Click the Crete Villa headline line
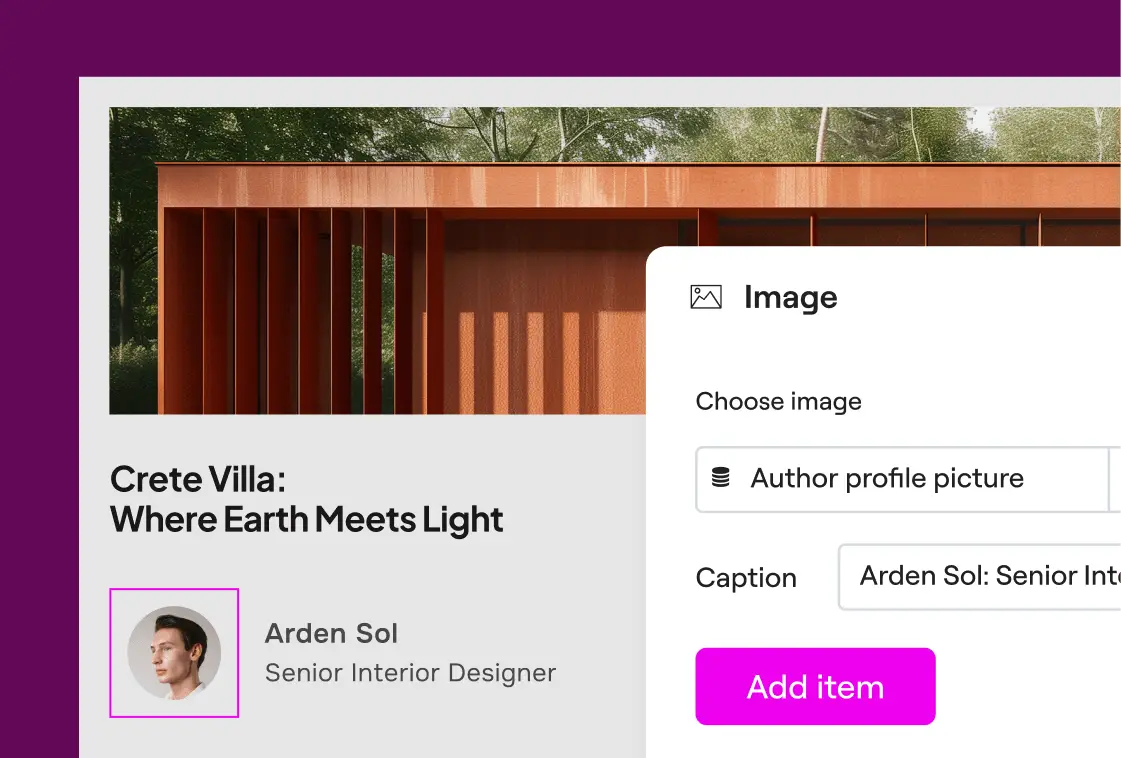The width and height of the screenshot is (1121, 758). (198, 479)
